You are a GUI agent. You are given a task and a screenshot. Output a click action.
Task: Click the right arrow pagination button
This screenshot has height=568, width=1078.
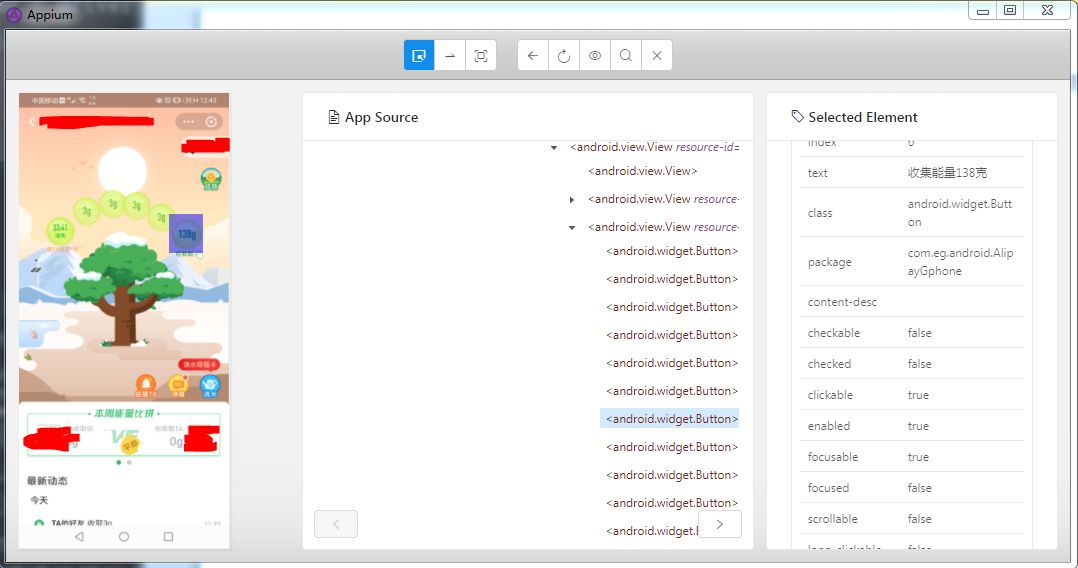click(x=720, y=524)
